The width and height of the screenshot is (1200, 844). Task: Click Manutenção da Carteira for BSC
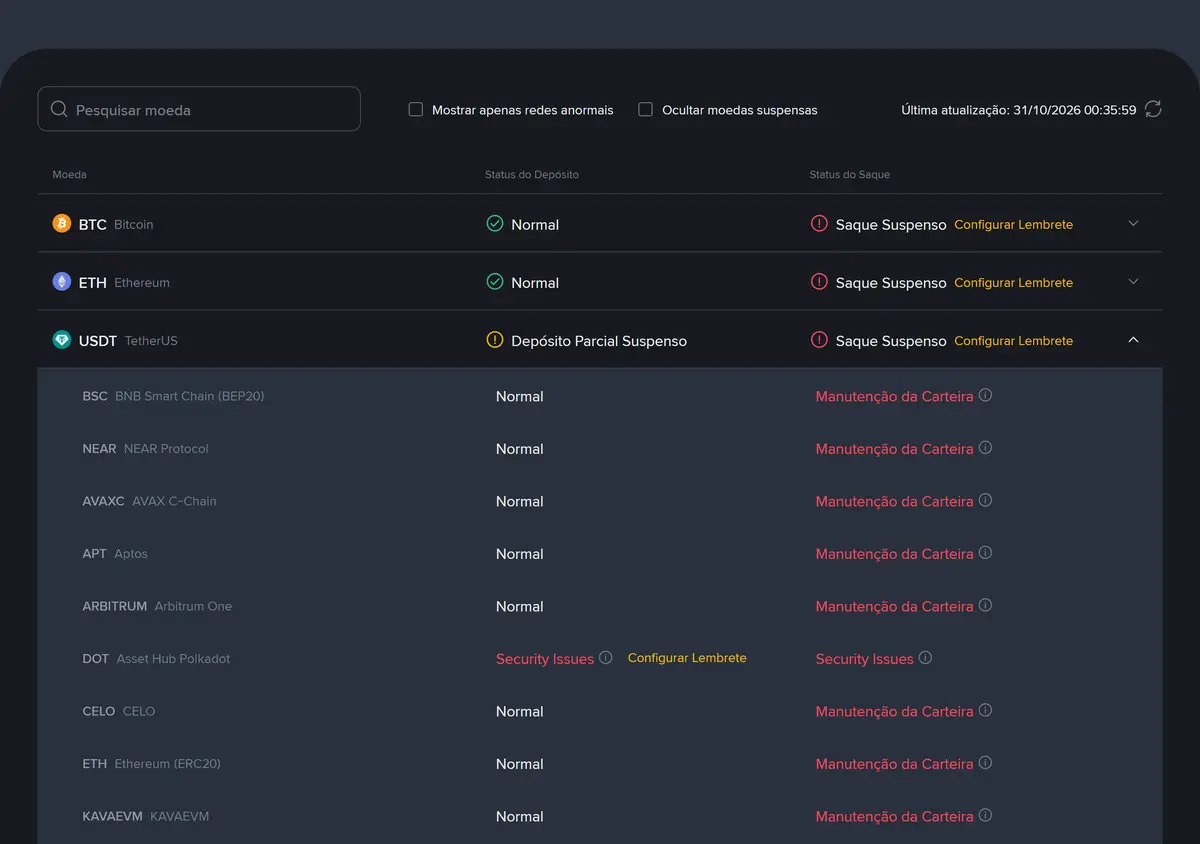pos(895,397)
